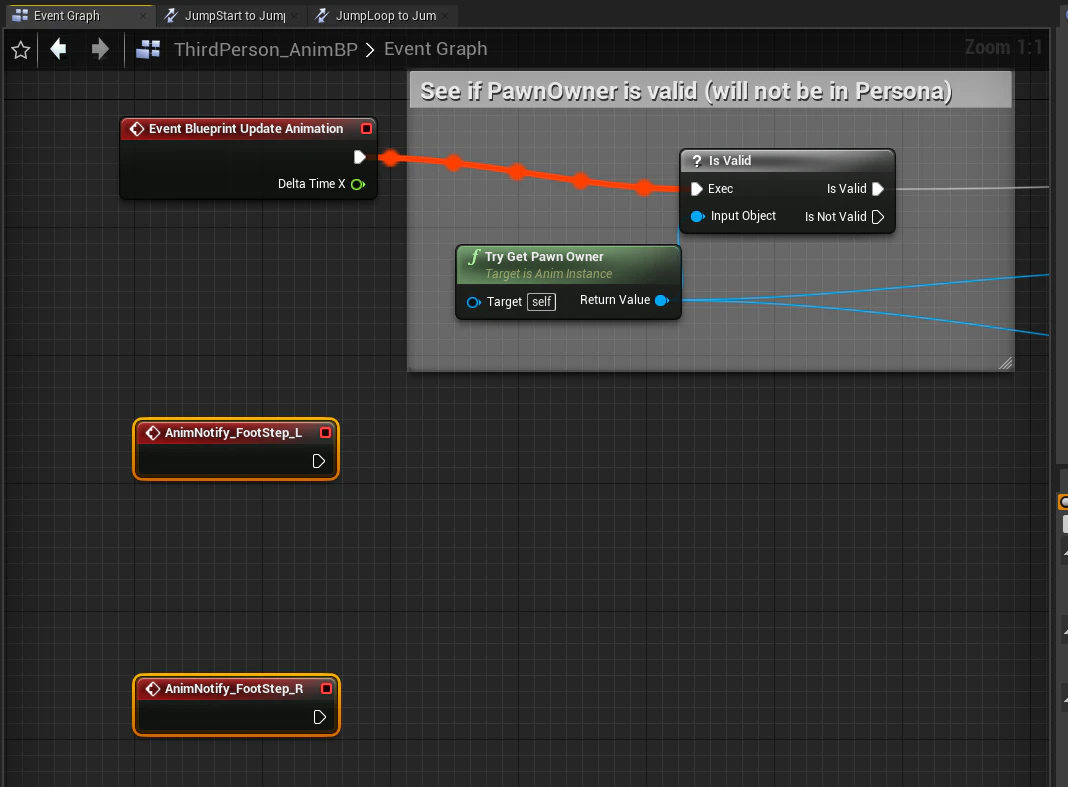Click the Target input pin on Try Get Pawn Owner

[473, 302]
